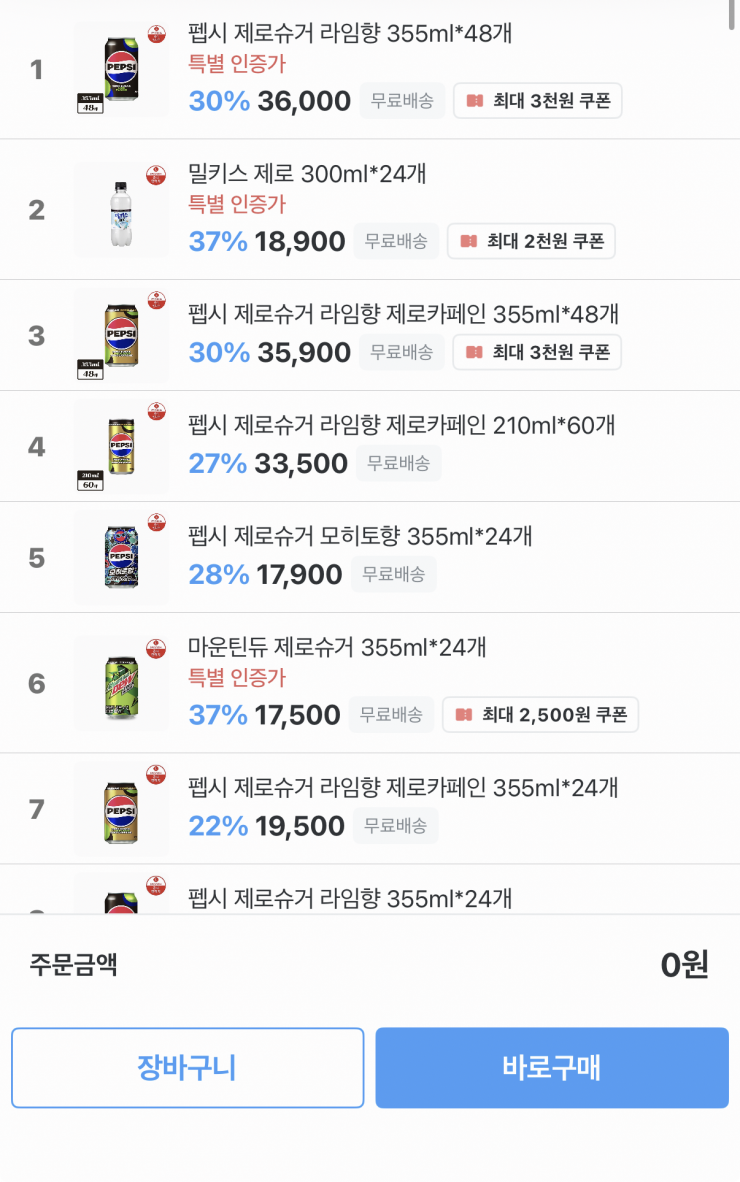Viewport: 740px width, 1182px height.
Task: Select the Mountain Dew Zero Sugar can image
Action: click(x=121, y=684)
